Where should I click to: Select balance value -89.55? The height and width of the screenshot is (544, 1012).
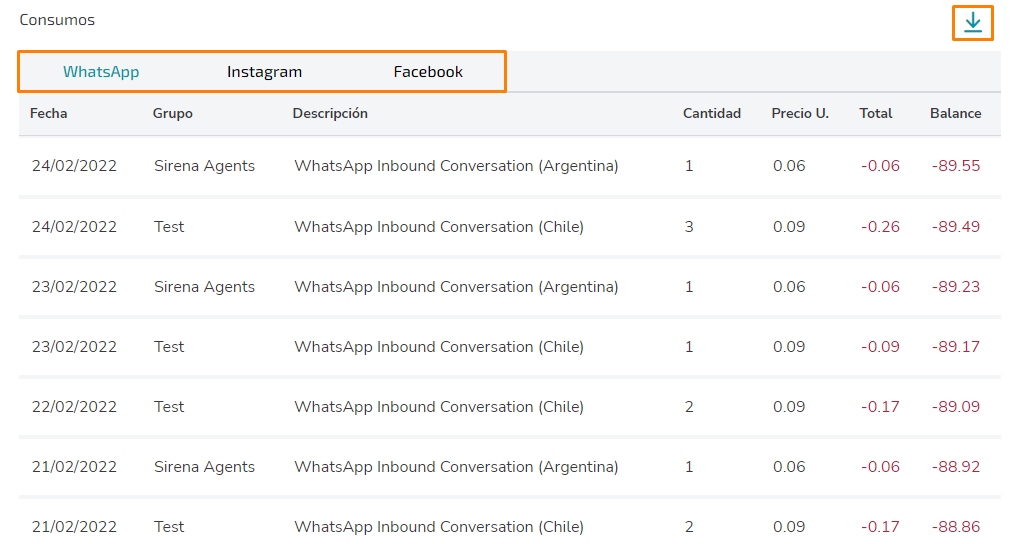[x=956, y=166]
